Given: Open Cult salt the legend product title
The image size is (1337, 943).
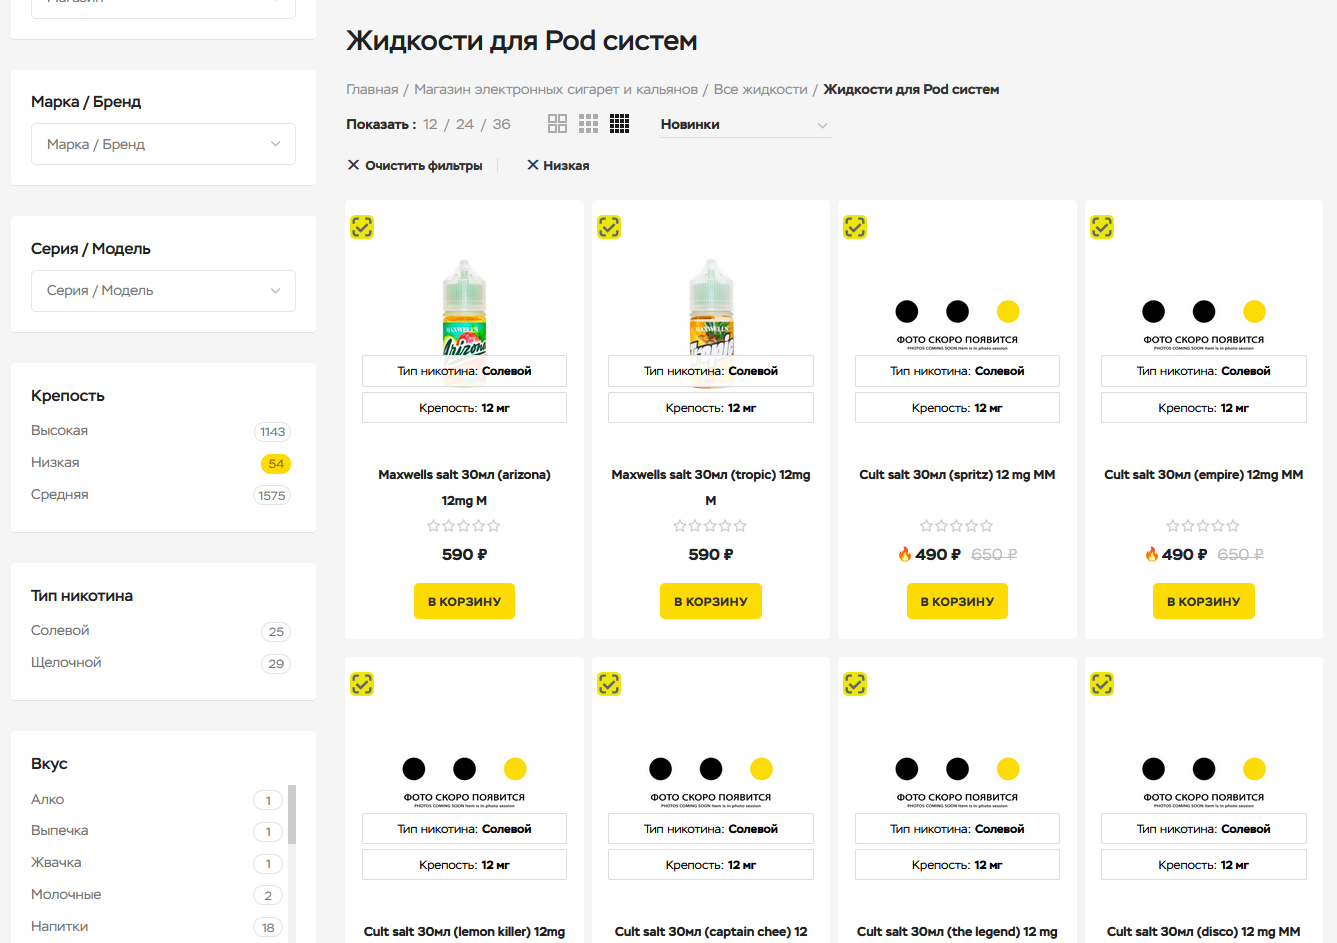Looking at the screenshot, I should tap(957, 932).
